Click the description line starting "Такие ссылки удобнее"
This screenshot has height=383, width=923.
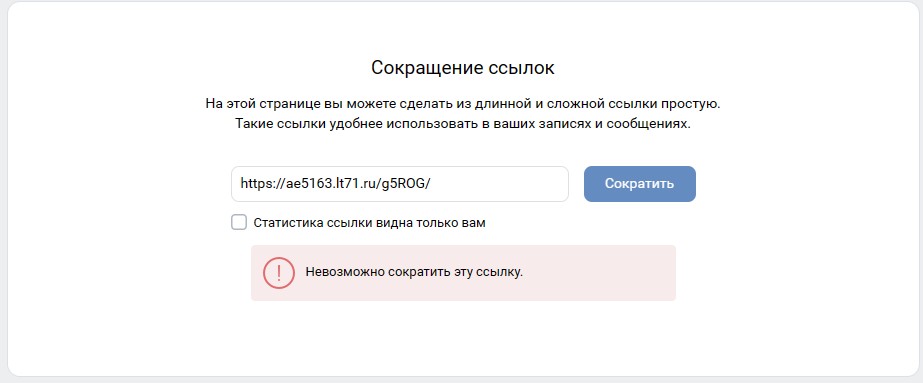tap(463, 125)
